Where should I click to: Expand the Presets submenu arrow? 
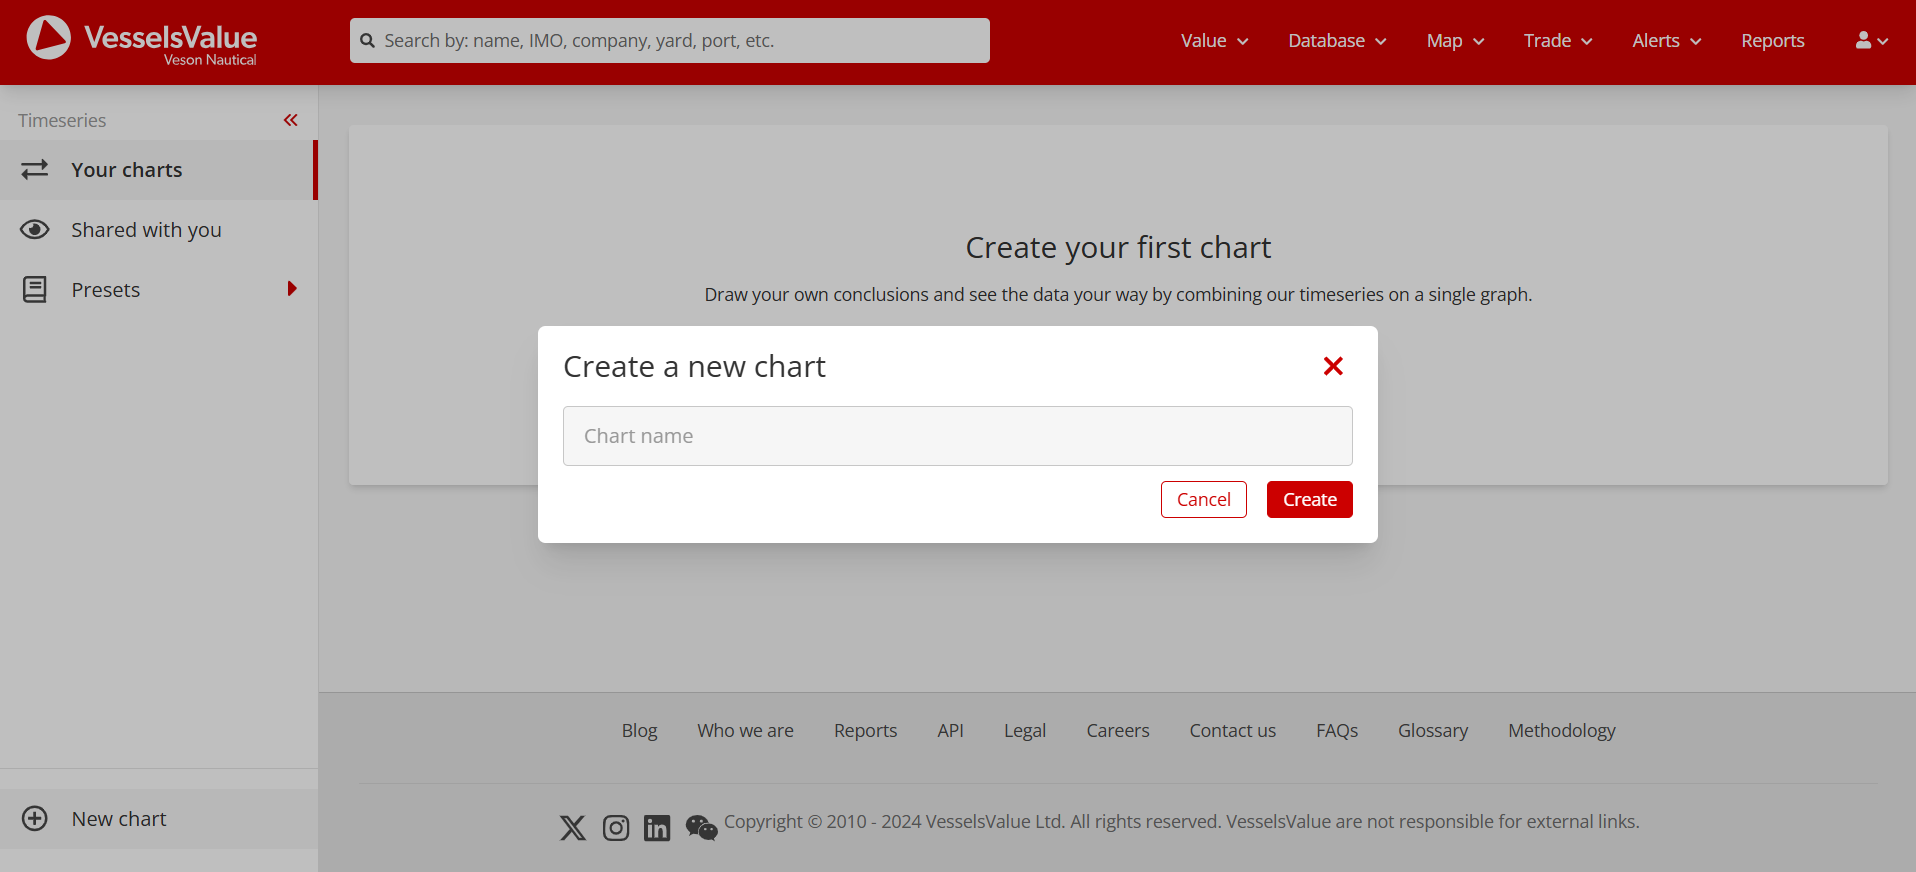(x=292, y=289)
